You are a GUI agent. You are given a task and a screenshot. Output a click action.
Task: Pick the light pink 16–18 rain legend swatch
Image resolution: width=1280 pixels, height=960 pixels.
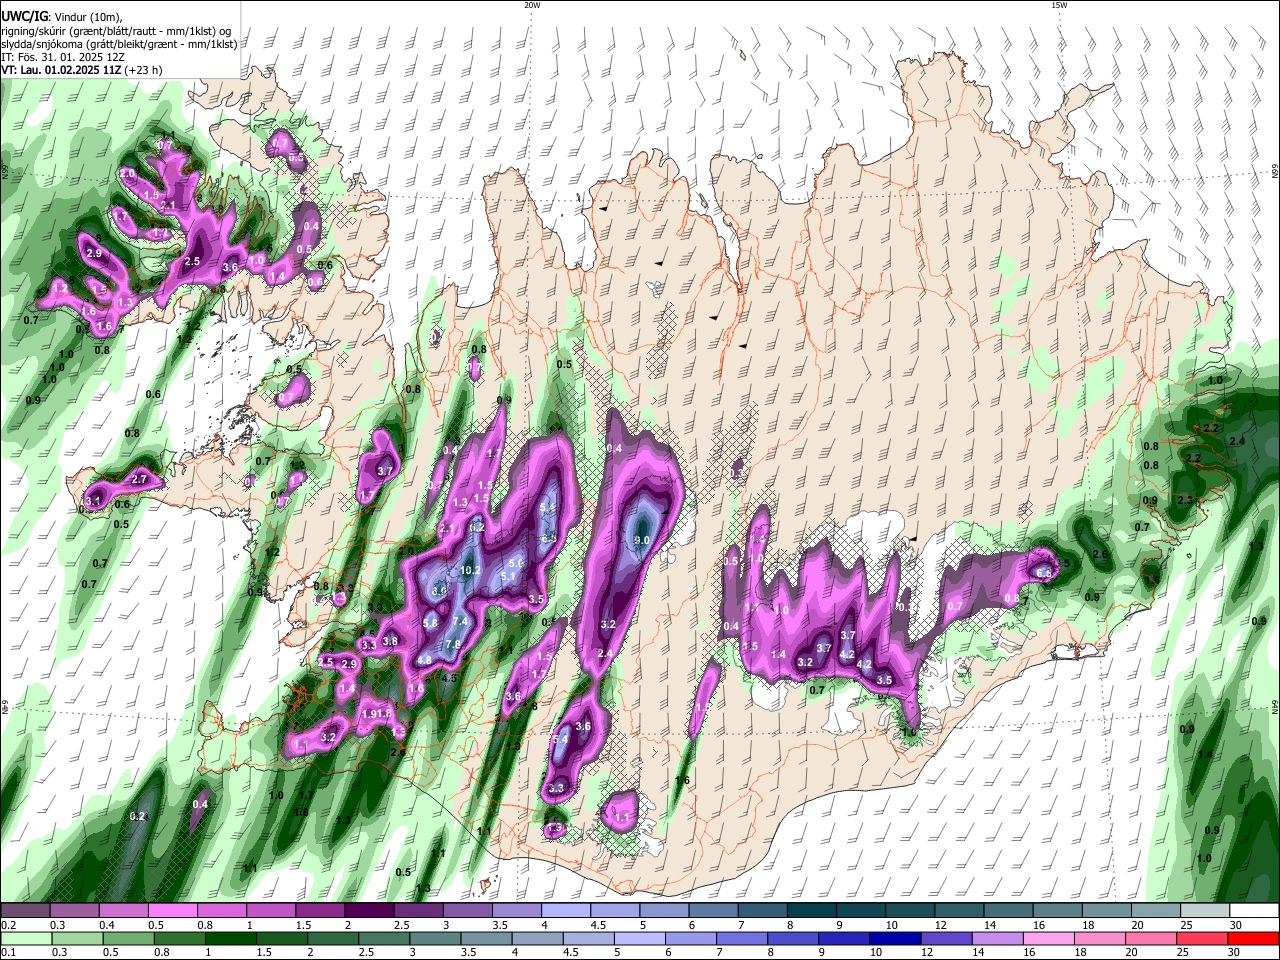(x=1049, y=938)
